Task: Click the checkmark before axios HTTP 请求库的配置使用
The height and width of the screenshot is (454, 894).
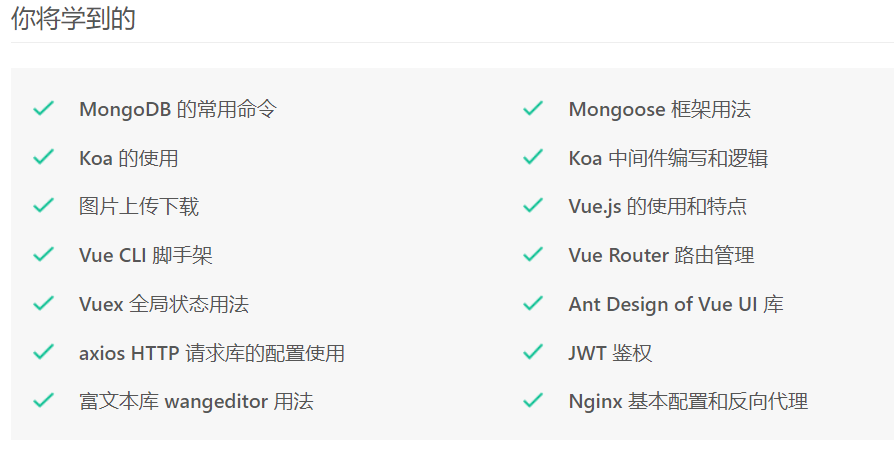Action: (x=43, y=352)
